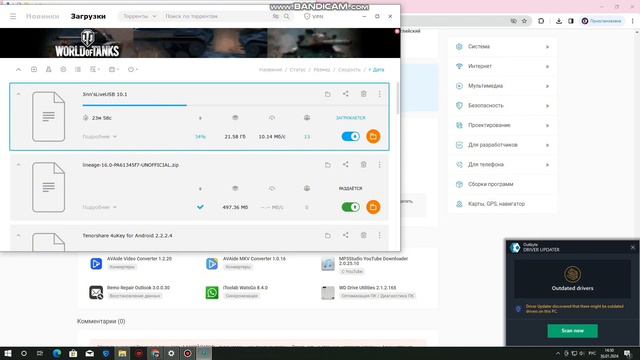Click Scan now in Driver Updater popup

click(573, 331)
